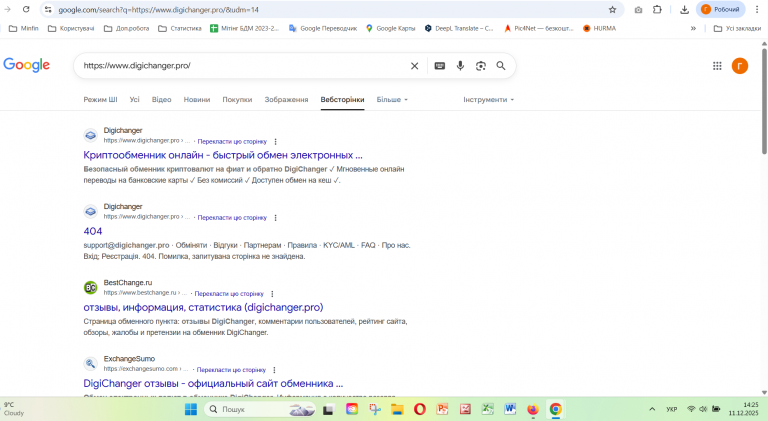Image resolution: width=768 pixels, height=421 pixels.
Task: Open more options for ExchangeSumo result
Action: click(274, 370)
